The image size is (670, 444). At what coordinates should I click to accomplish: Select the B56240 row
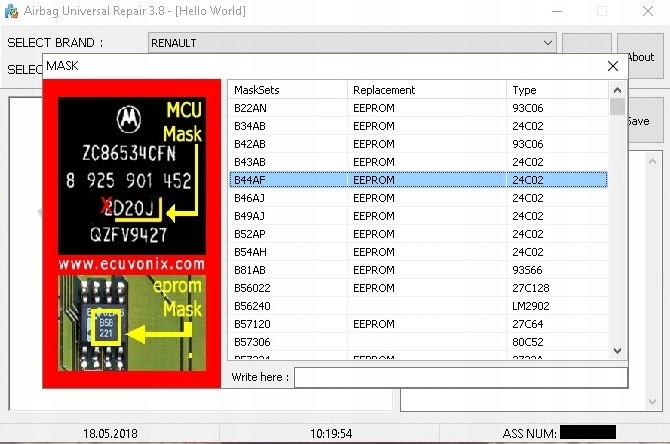[418, 306]
